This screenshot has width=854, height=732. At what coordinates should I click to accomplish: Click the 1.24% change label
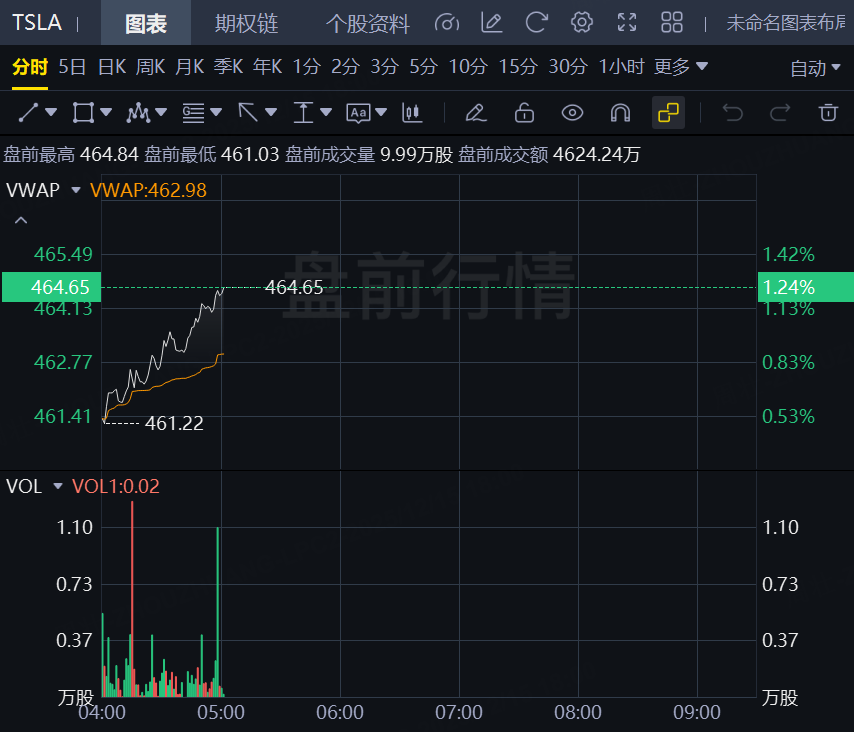pyautogui.click(x=806, y=287)
